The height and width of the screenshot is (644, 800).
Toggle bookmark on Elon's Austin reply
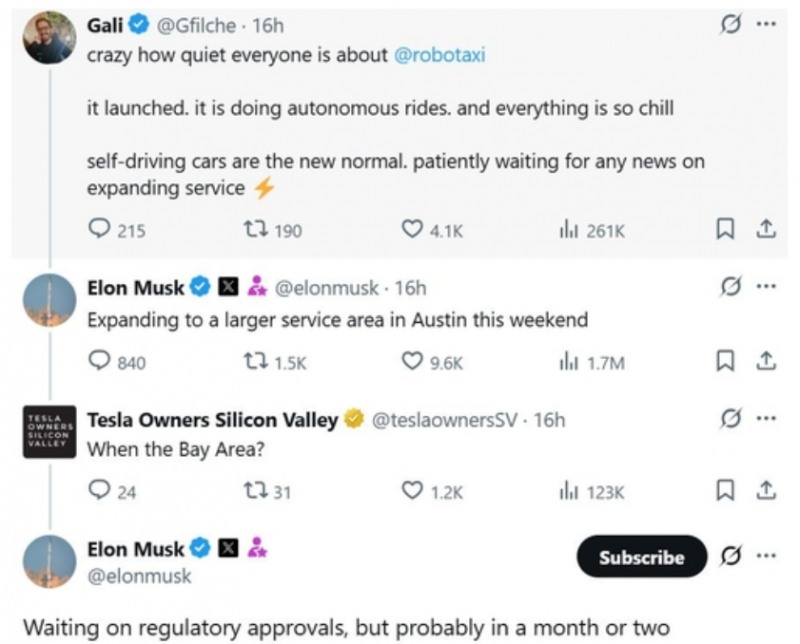(x=723, y=362)
